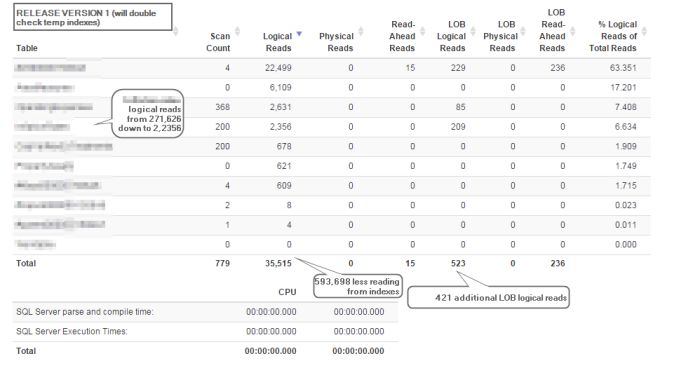Toggle the blue Logical Reads sort arrow
The width and height of the screenshot is (700, 375).
[299, 34]
